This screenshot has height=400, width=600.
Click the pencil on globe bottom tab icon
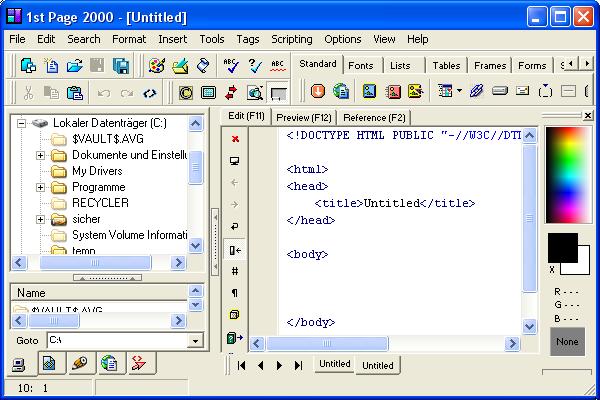[x=80, y=362]
